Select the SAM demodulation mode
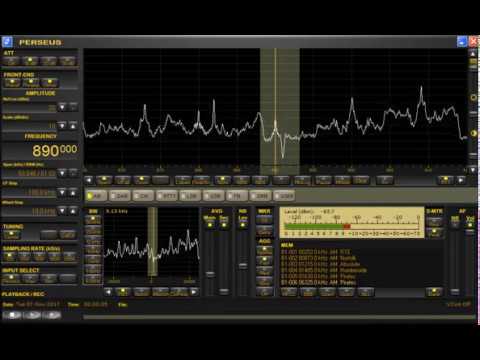Screen dimensions: 480x360 click(x=120, y=196)
